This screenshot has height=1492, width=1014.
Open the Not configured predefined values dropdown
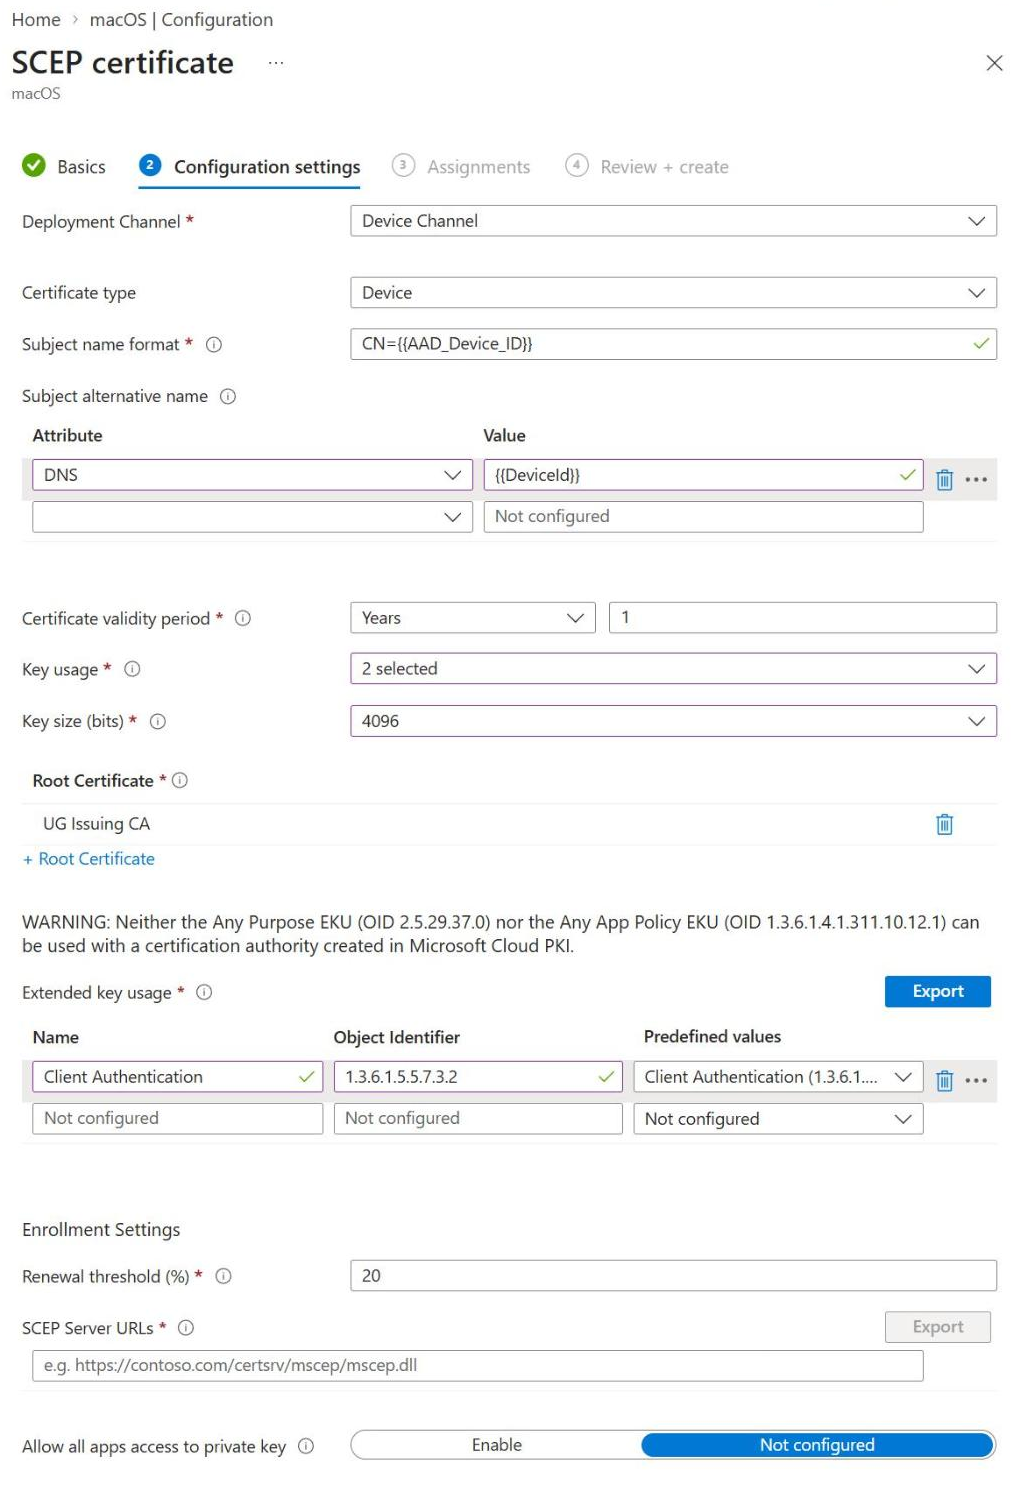pyautogui.click(x=778, y=1119)
